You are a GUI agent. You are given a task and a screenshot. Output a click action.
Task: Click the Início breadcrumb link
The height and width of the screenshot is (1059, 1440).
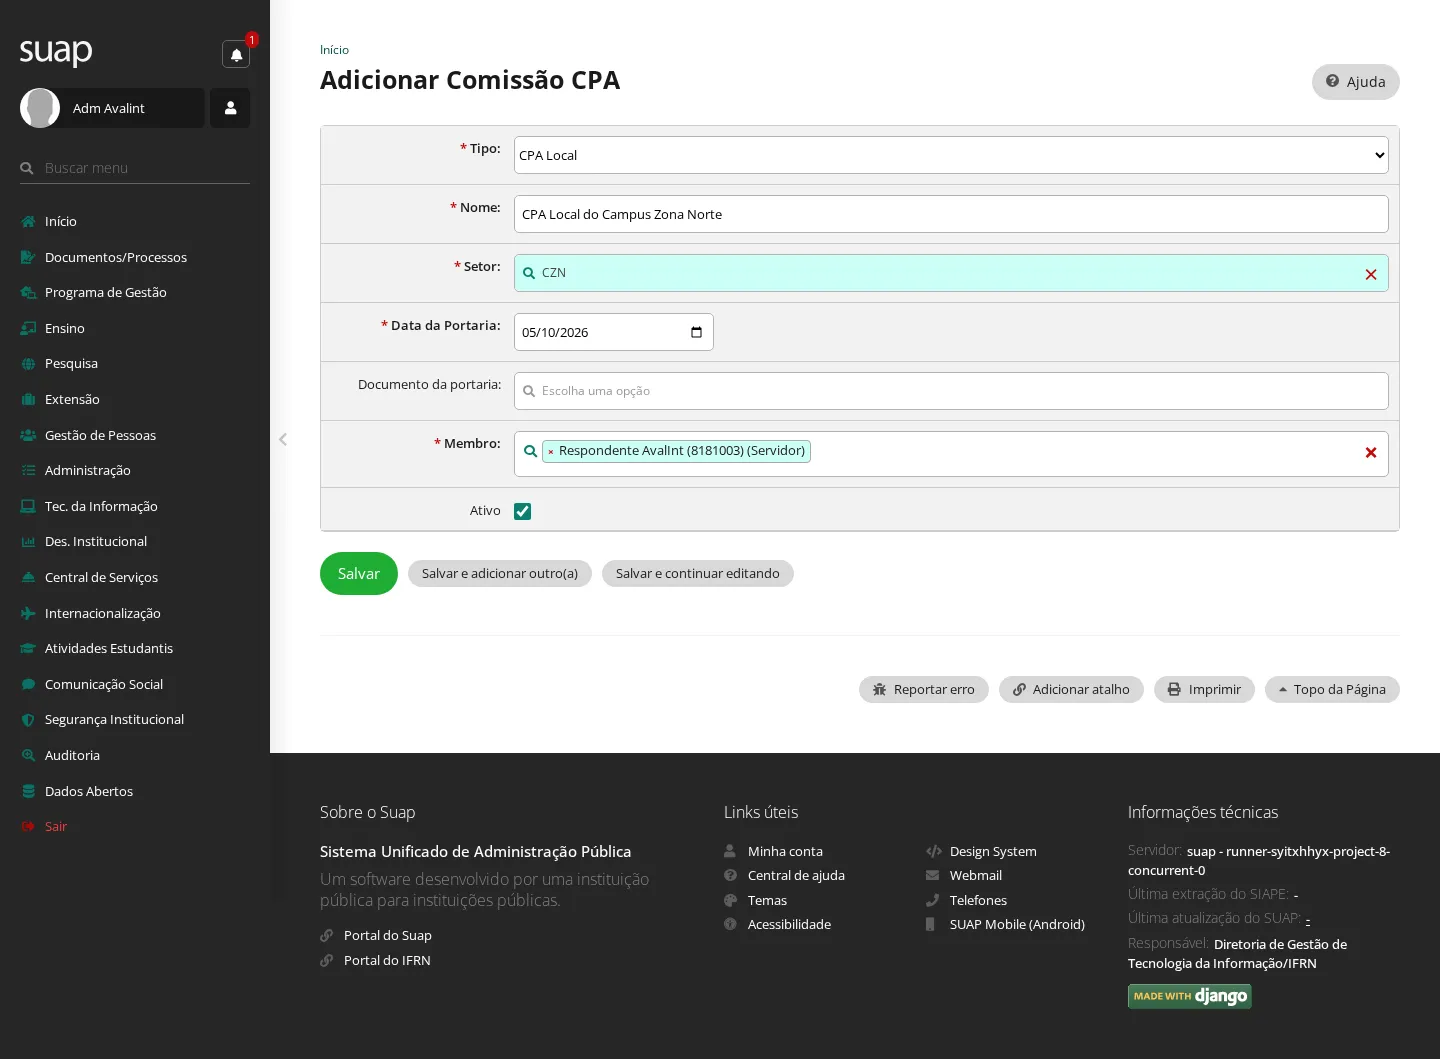[334, 50]
